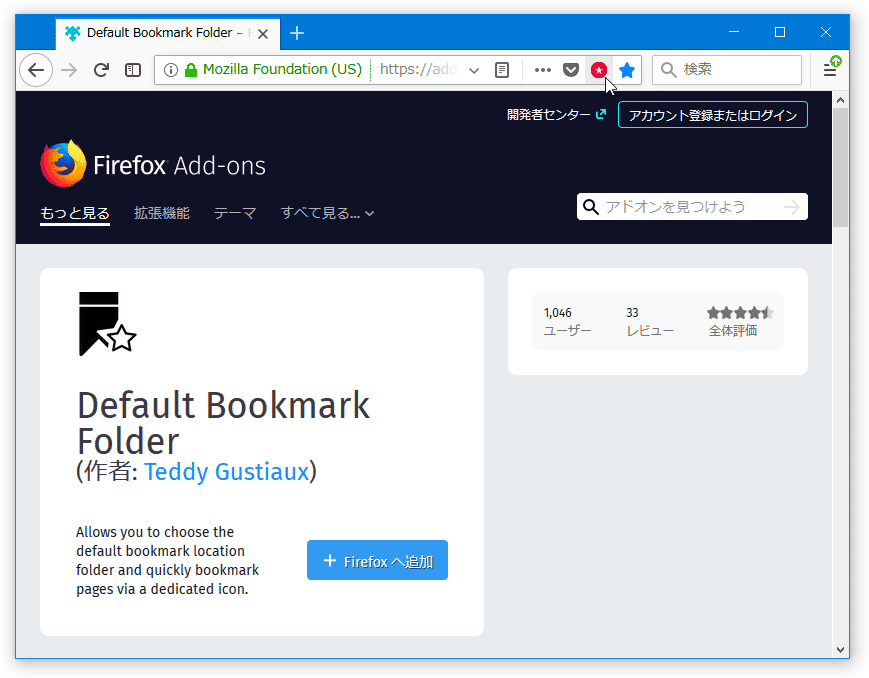Screen dimensions: 869x678
Task: Click the vertical scrollbar thumb
Action: click(840, 167)
